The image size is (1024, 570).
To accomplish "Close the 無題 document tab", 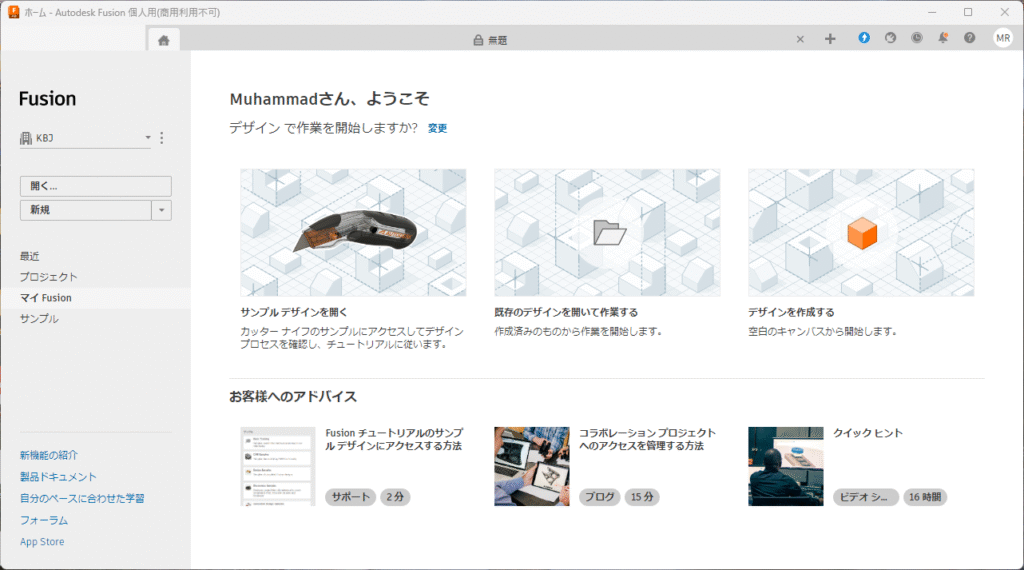I will (800, 39).
